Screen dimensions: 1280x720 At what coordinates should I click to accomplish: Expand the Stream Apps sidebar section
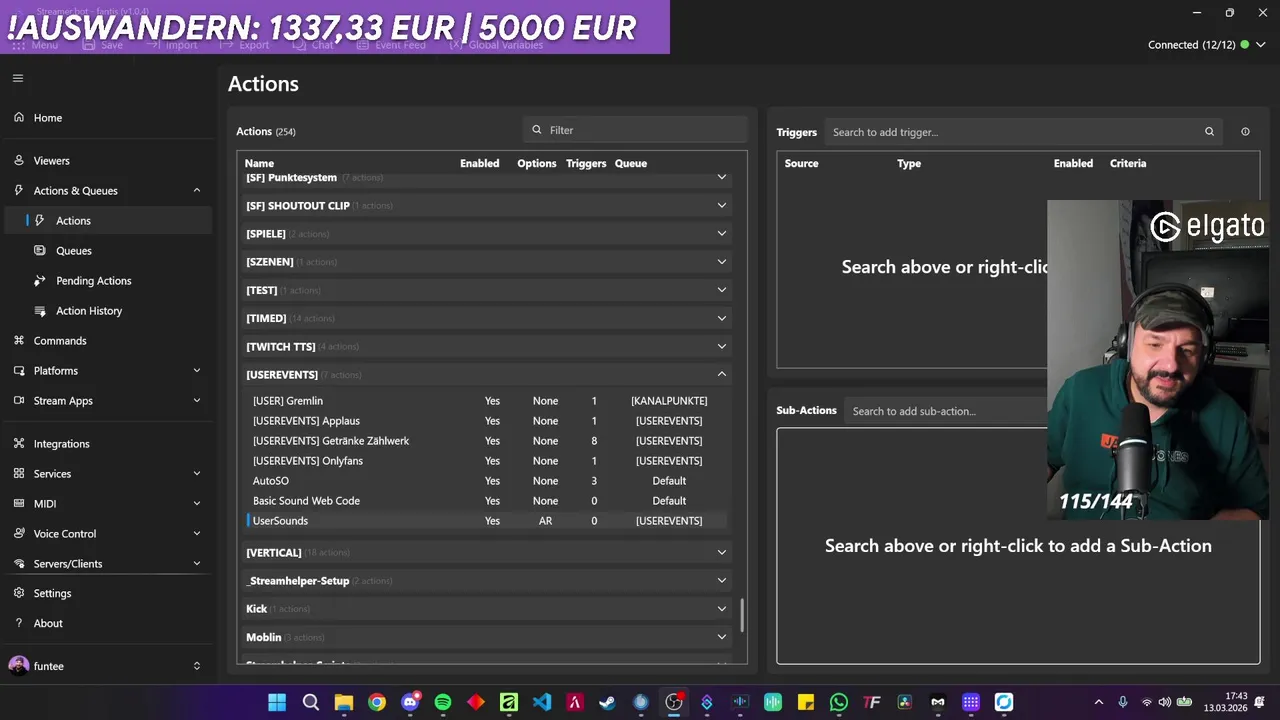[196, 400]
